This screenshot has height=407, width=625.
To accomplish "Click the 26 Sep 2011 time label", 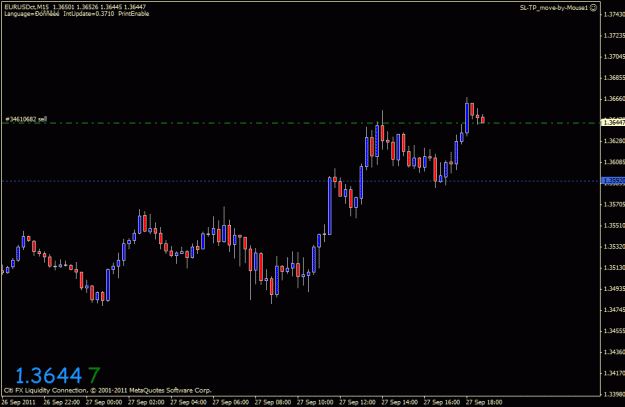I will 19,402.
